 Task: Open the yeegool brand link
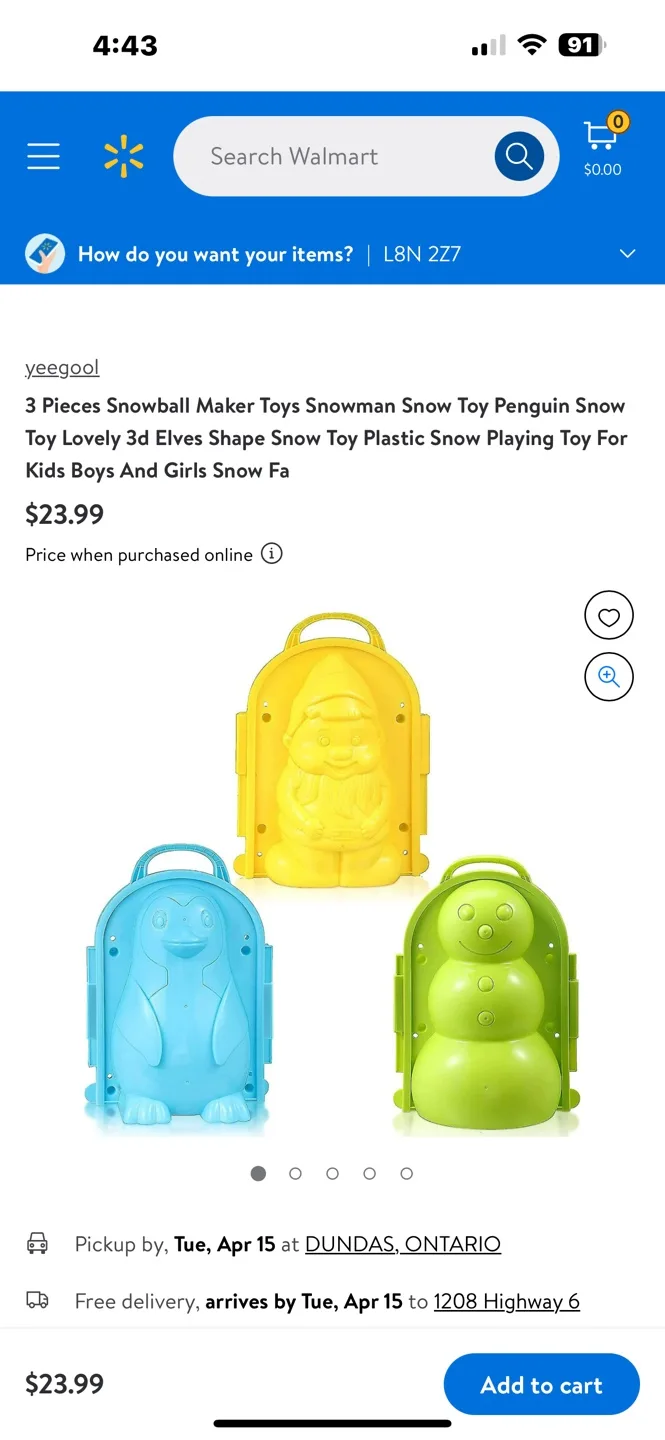click(62, 368)
